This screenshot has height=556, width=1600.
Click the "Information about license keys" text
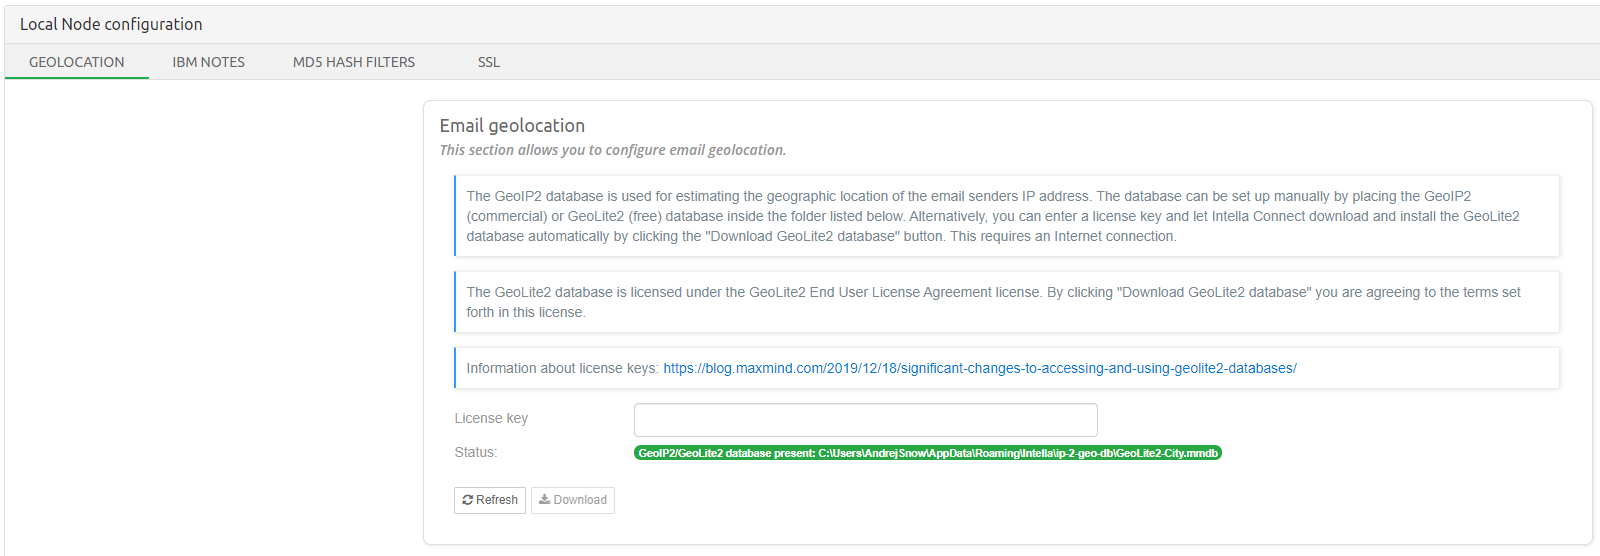[x=562, y=368]
